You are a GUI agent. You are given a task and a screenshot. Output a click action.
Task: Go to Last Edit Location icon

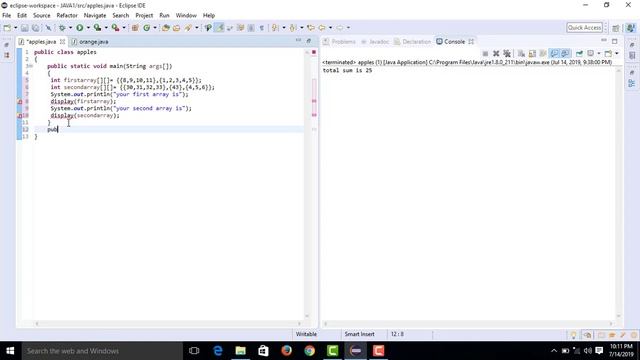(311, 28)
